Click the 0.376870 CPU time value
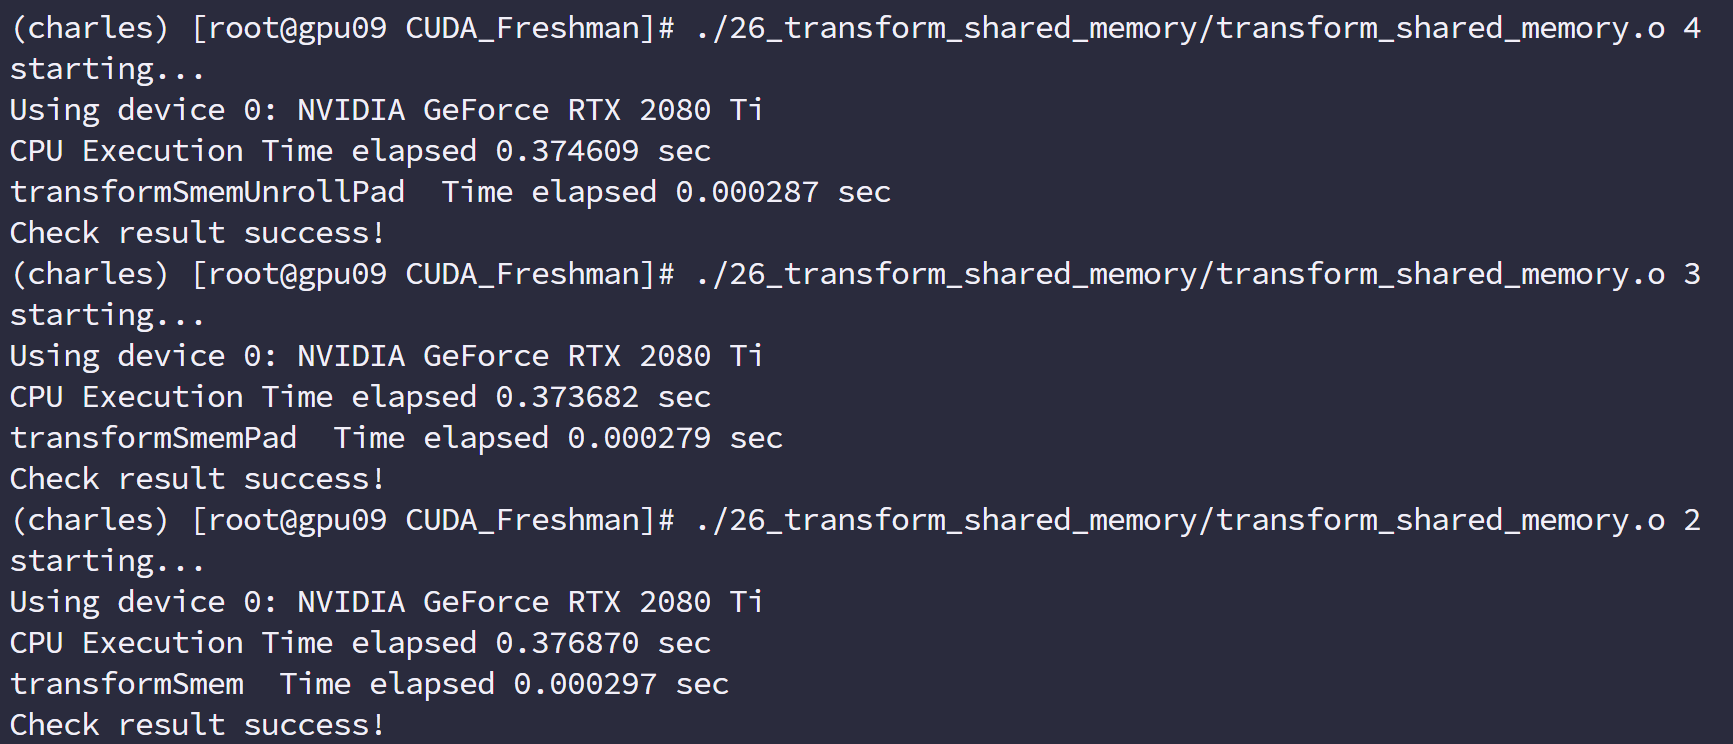1733x744 pixels. coord(567,643)
